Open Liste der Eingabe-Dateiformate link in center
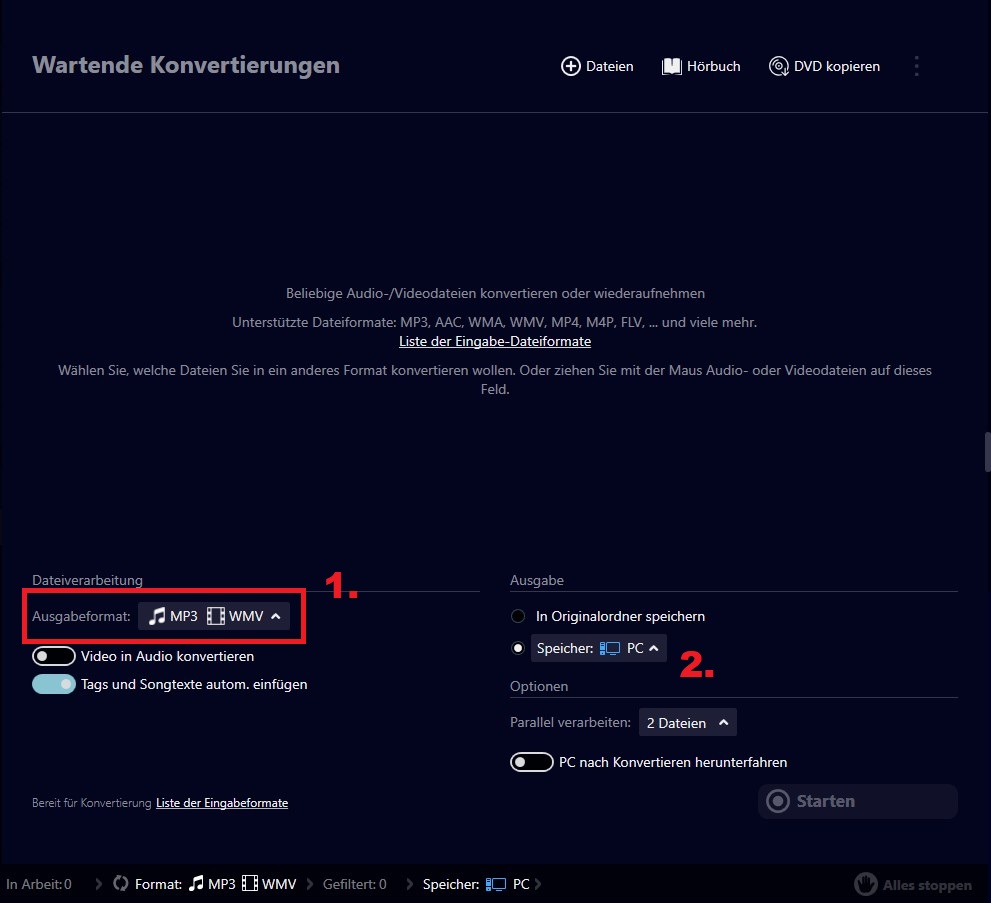The image size is (991, 903). coord(495,341)
